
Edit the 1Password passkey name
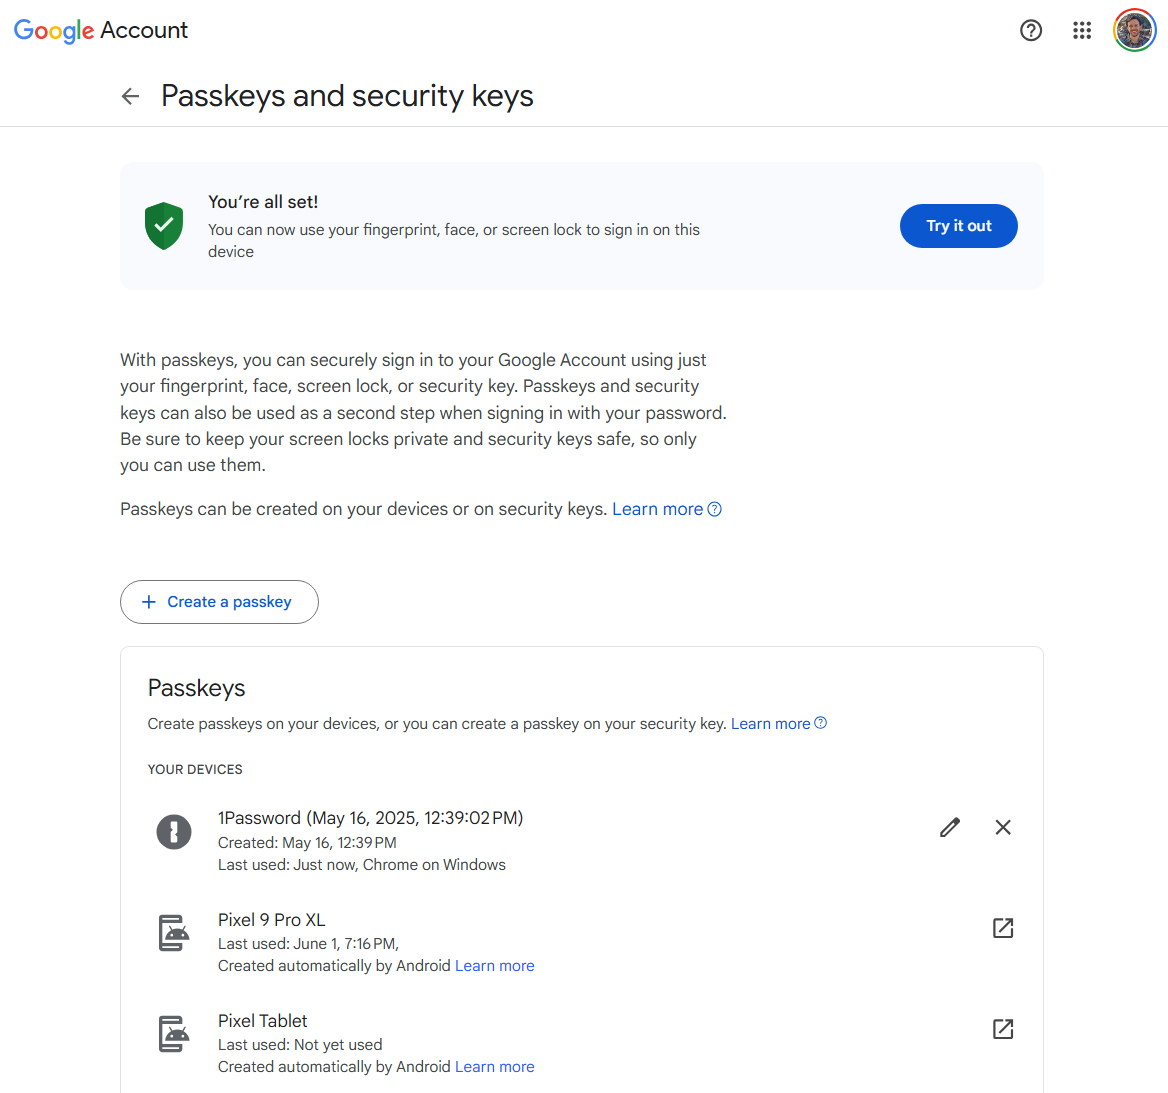coord(950,827)
